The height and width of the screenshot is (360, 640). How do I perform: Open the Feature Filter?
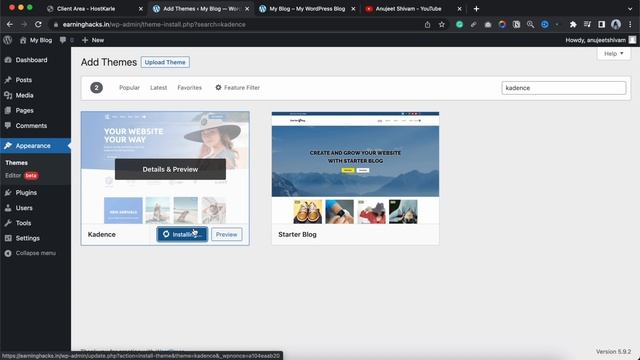click(238, 87)
